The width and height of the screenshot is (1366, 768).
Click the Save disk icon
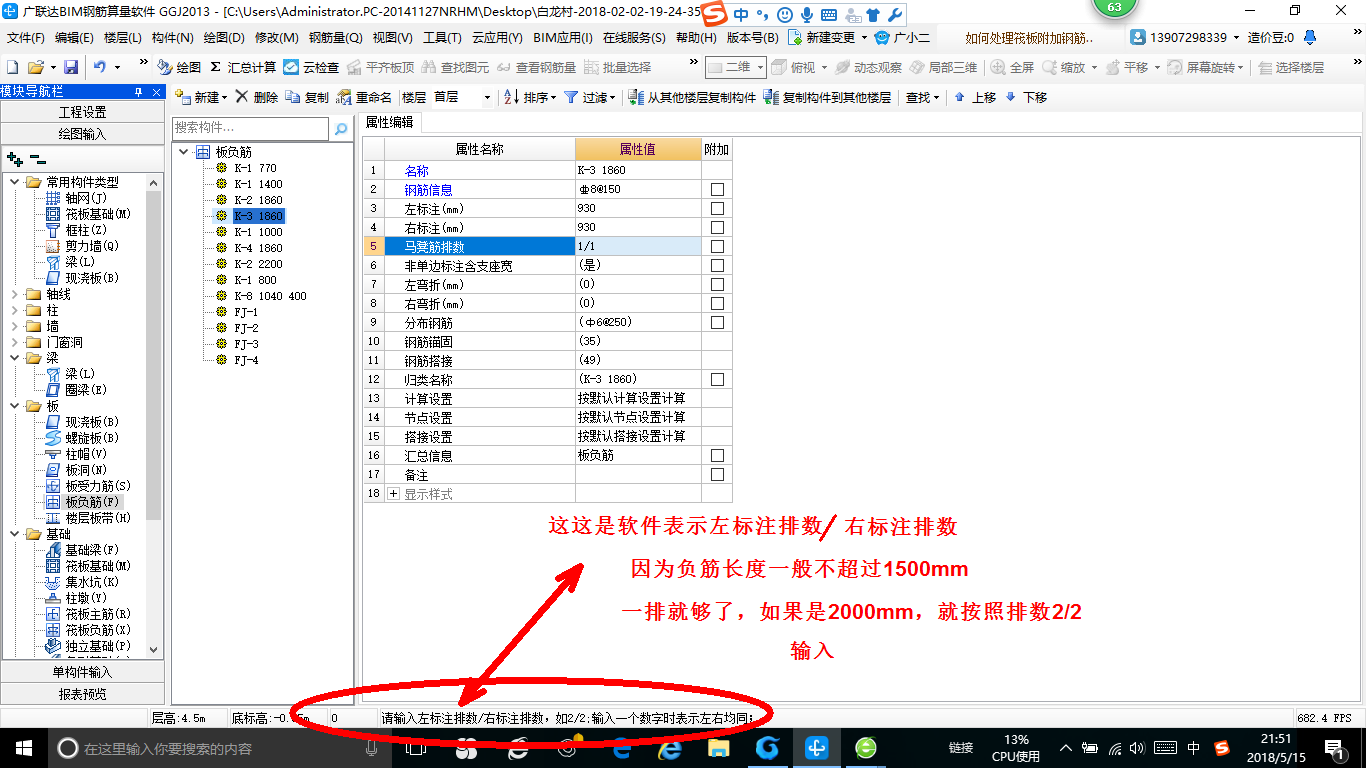coord(71,67)
